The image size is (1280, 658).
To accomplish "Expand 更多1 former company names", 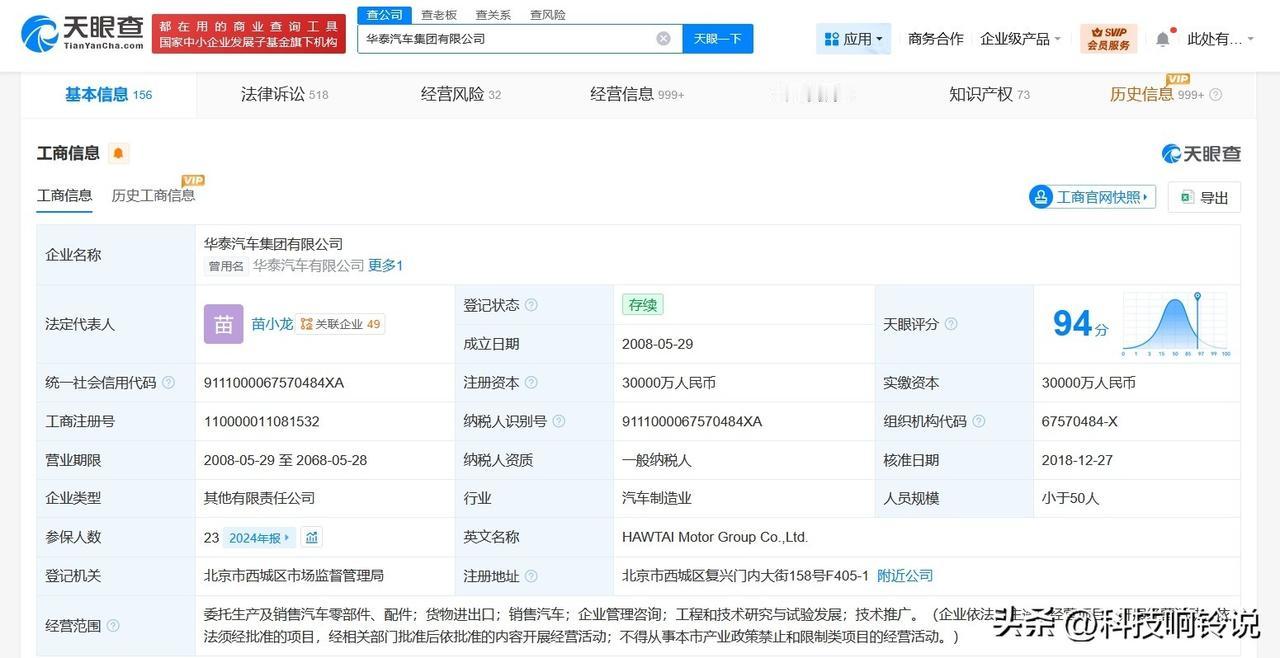I will click(x=385, y=266).
